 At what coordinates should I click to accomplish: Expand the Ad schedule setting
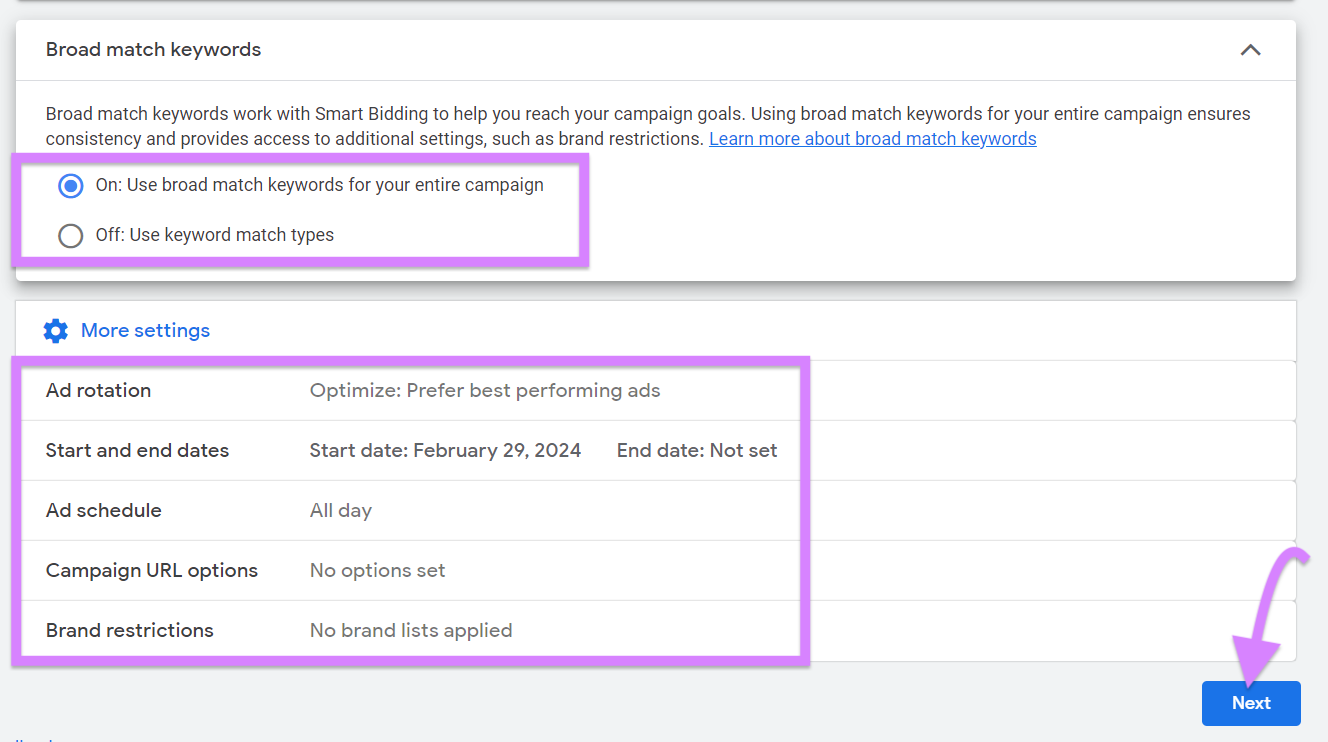click(x=103, y=510)
